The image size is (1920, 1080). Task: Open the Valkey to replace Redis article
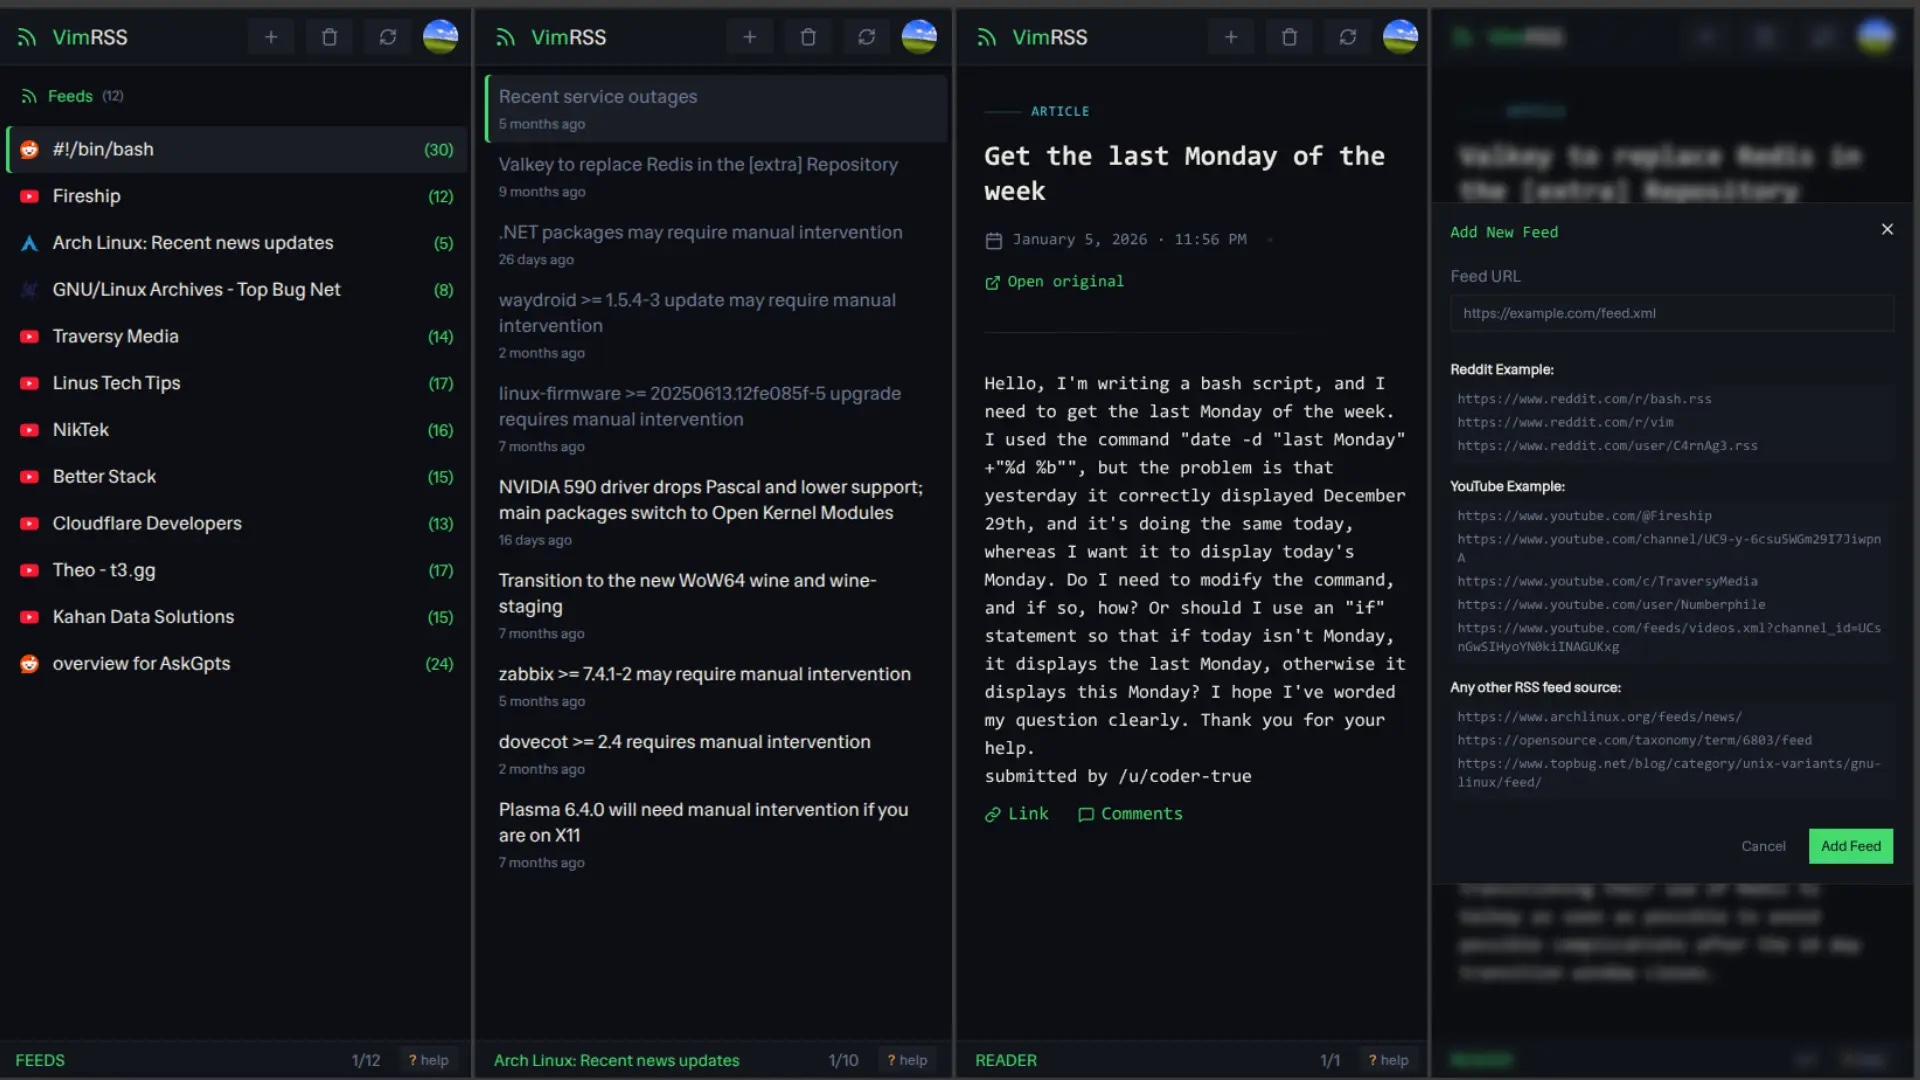(698, 165)
